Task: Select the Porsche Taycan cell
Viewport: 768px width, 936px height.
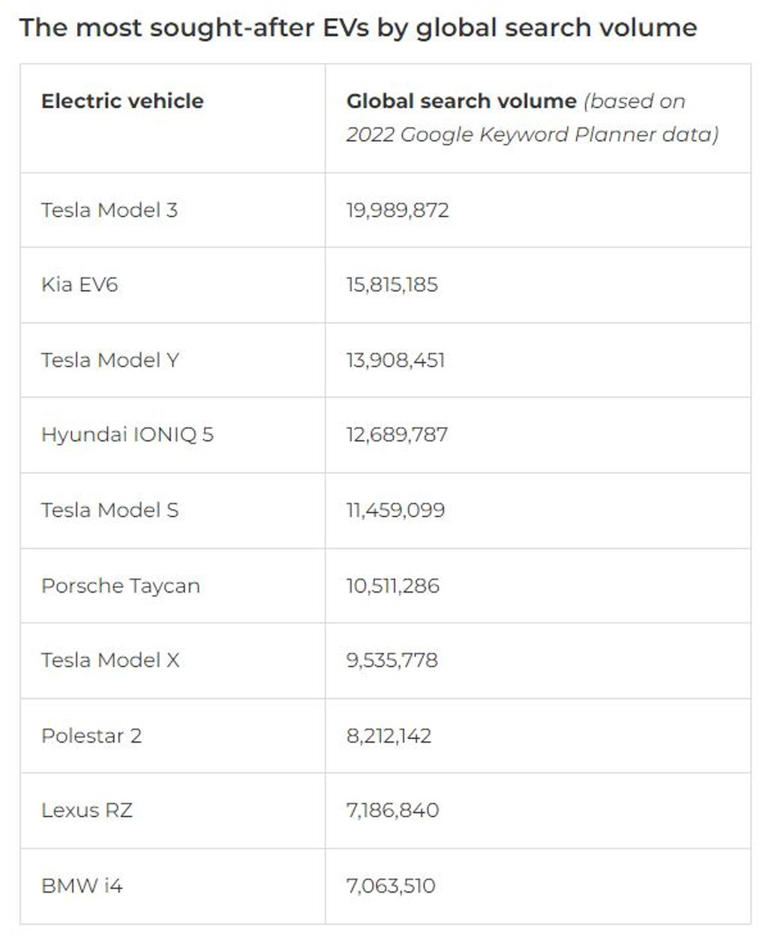Action: click(120, 586)
